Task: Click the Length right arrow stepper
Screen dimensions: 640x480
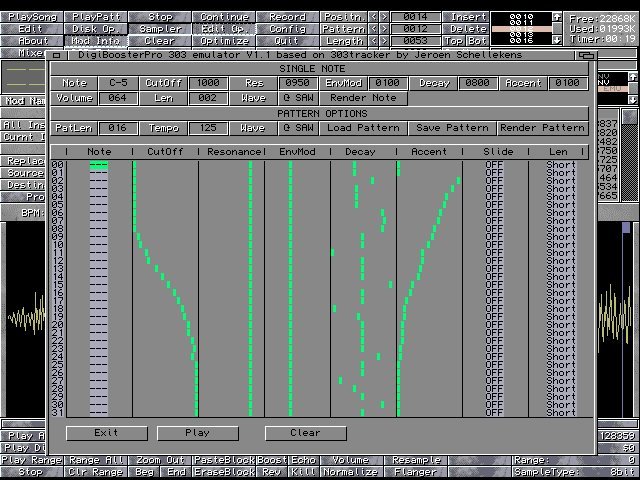Action: pyautogui.click(x=384, y=41)
